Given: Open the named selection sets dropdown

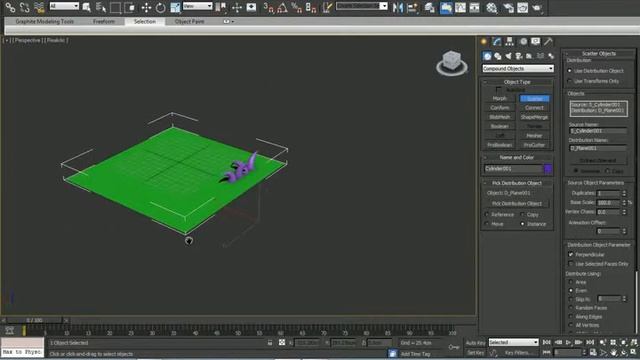Looking at the screenshot, I should point(361,6).
